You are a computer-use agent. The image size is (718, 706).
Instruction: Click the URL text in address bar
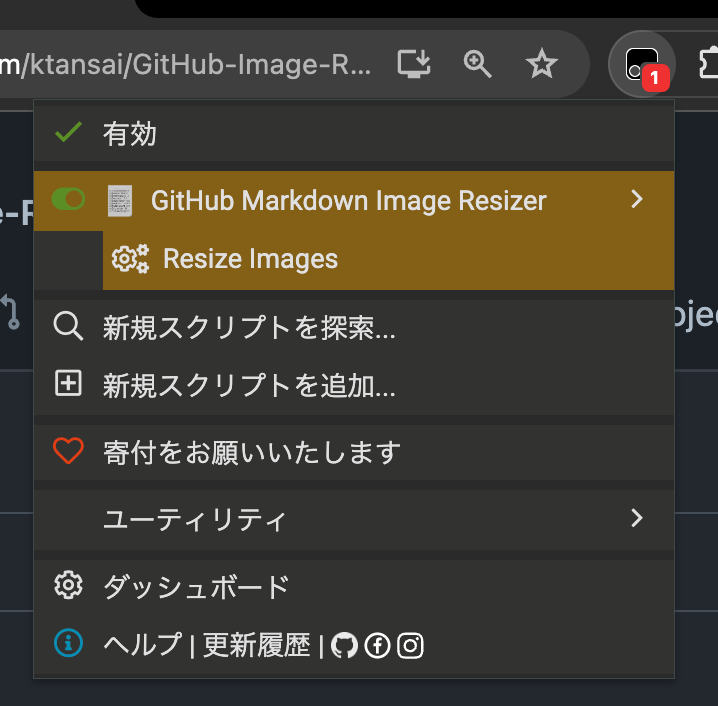[x=185, y=64]
